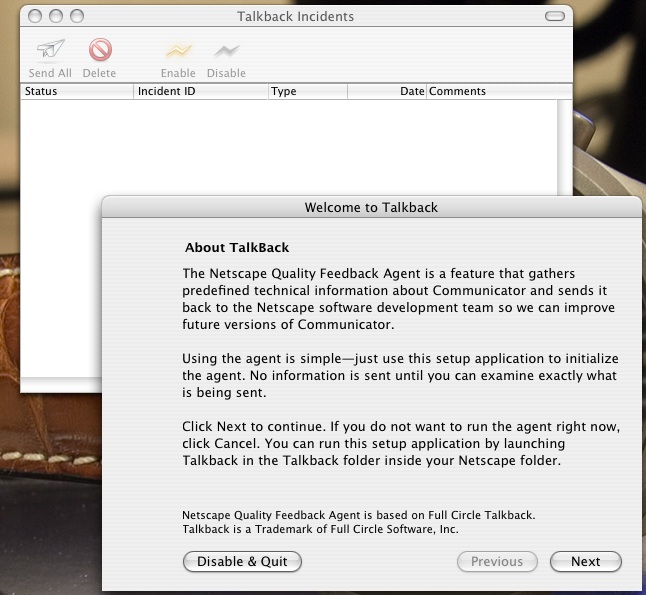This screenshot has width=646, height=595.
Task: Click the Send All paper plane icon
Action: click(51, 49)
